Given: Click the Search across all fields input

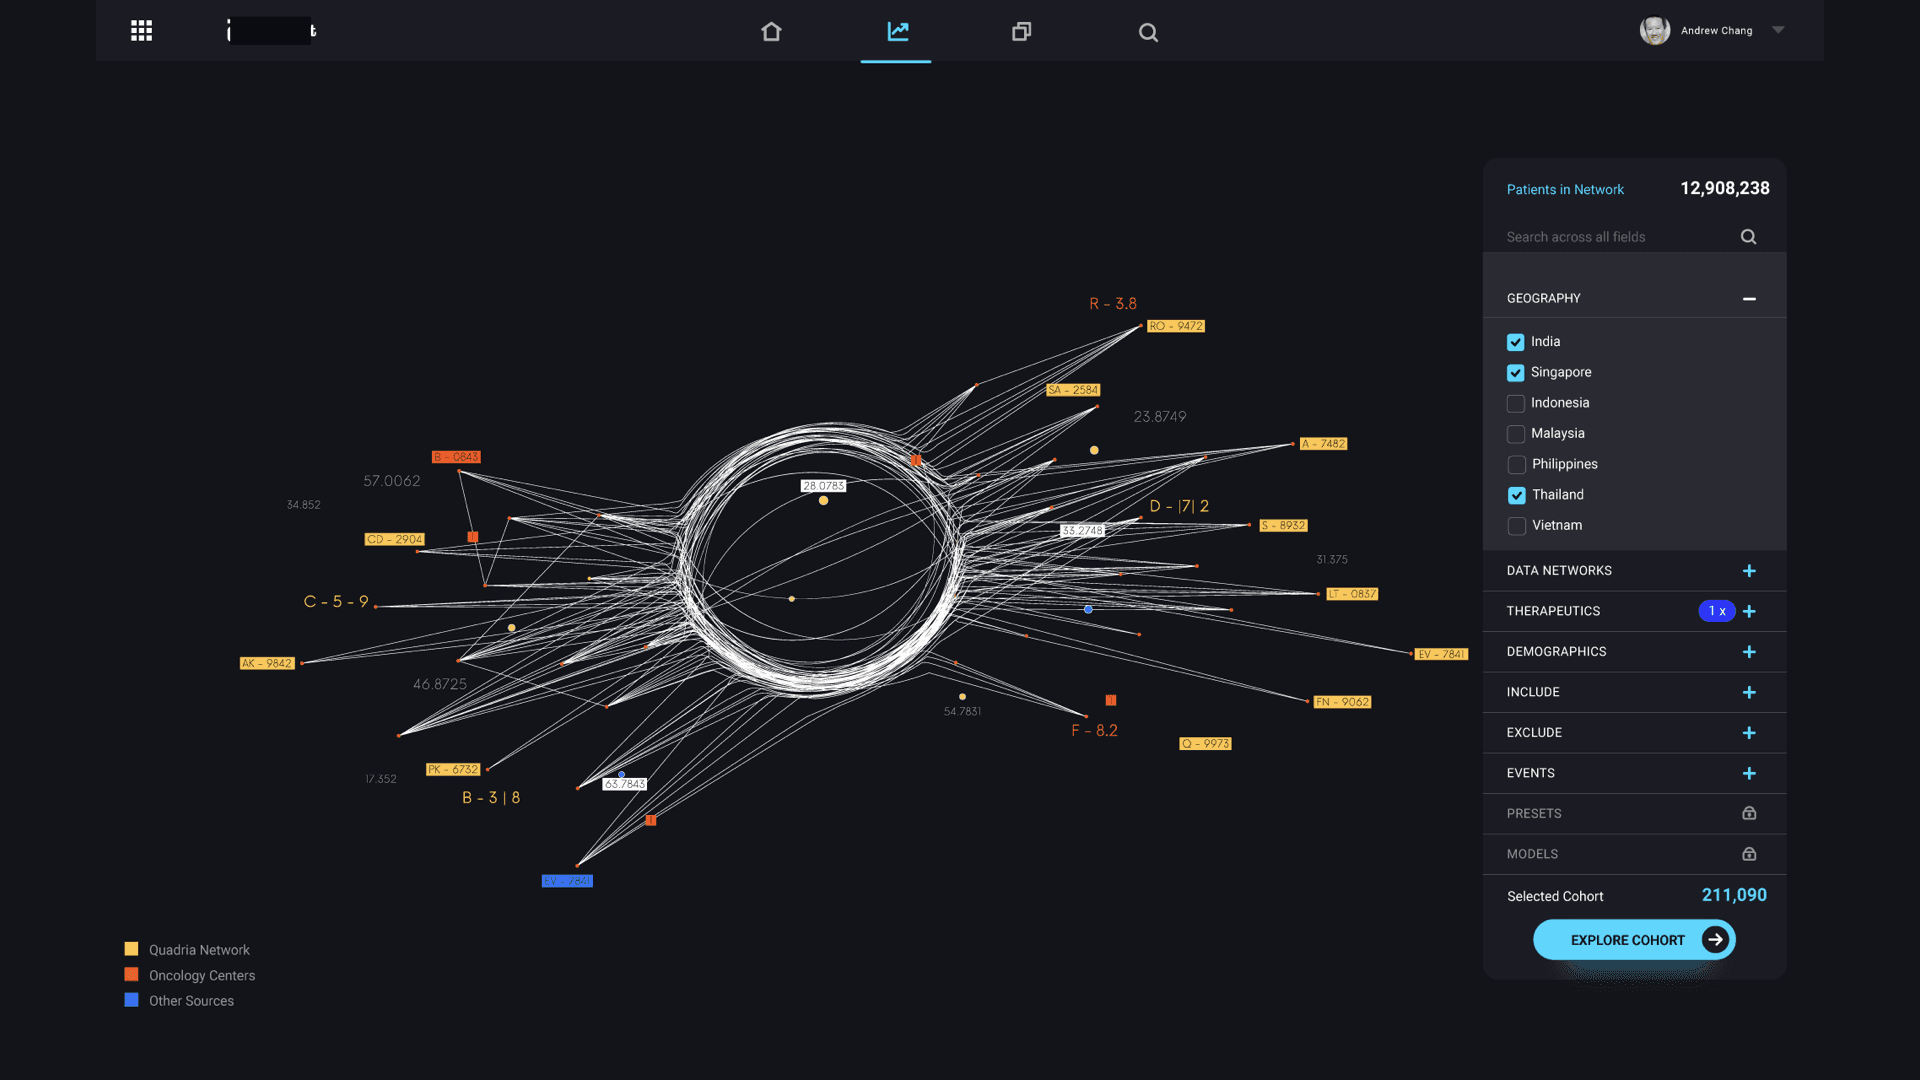Looking at the screenshot, I should click(x=1615, y=237).
